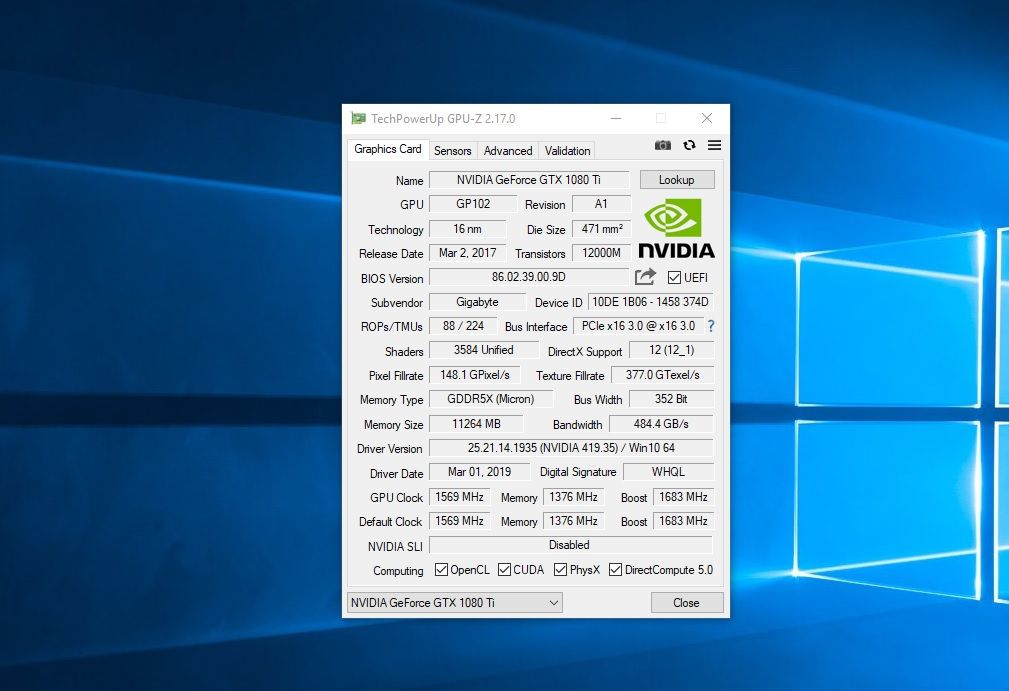This screenshot has height=691, width=1009.
Task: Click the 3584 Unified Shaders value
Action: (x=484, y=350)
